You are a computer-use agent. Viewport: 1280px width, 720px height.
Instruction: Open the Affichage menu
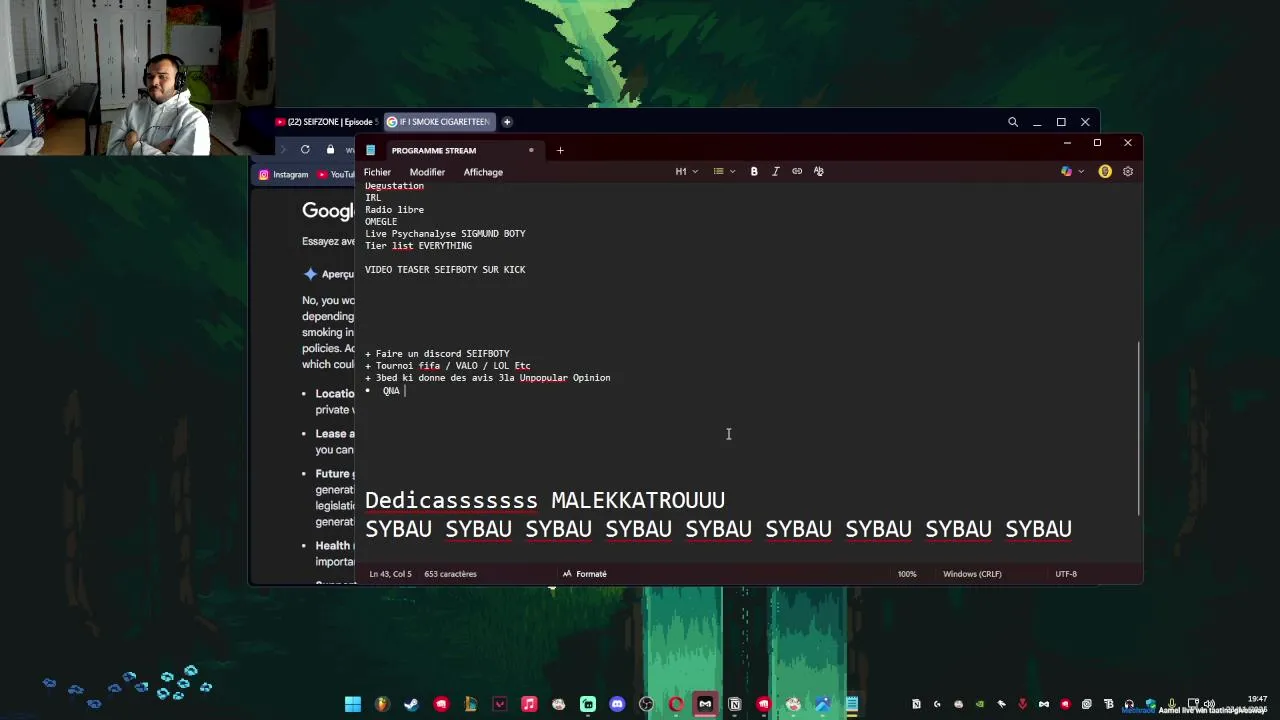click(483, 172)
